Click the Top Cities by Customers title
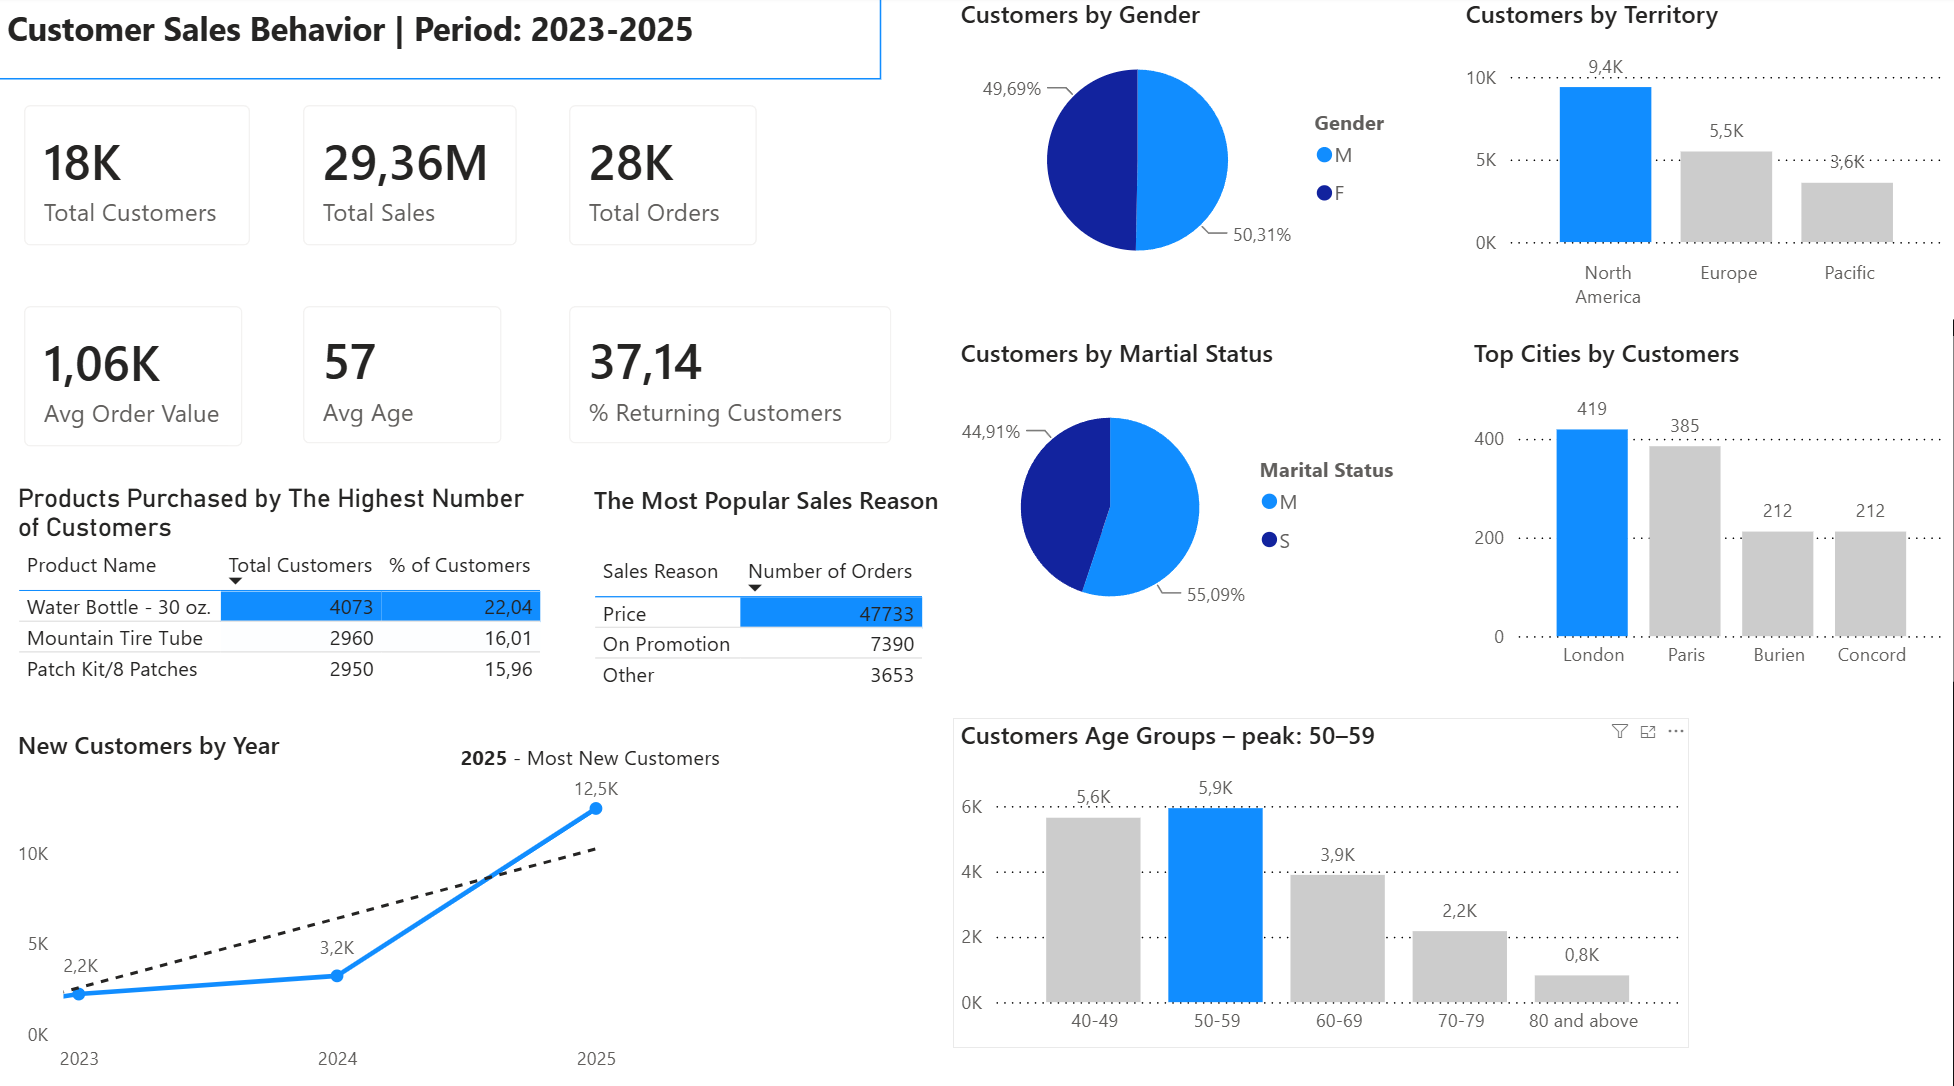 click(x=1606, y=354)
